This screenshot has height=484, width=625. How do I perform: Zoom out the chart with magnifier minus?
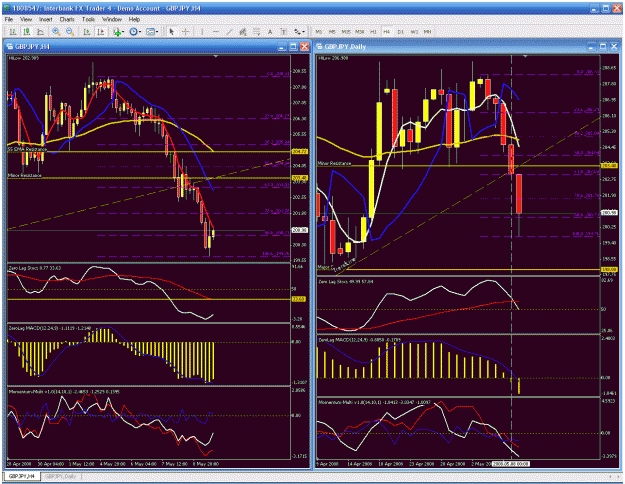(x=70, y=32)
